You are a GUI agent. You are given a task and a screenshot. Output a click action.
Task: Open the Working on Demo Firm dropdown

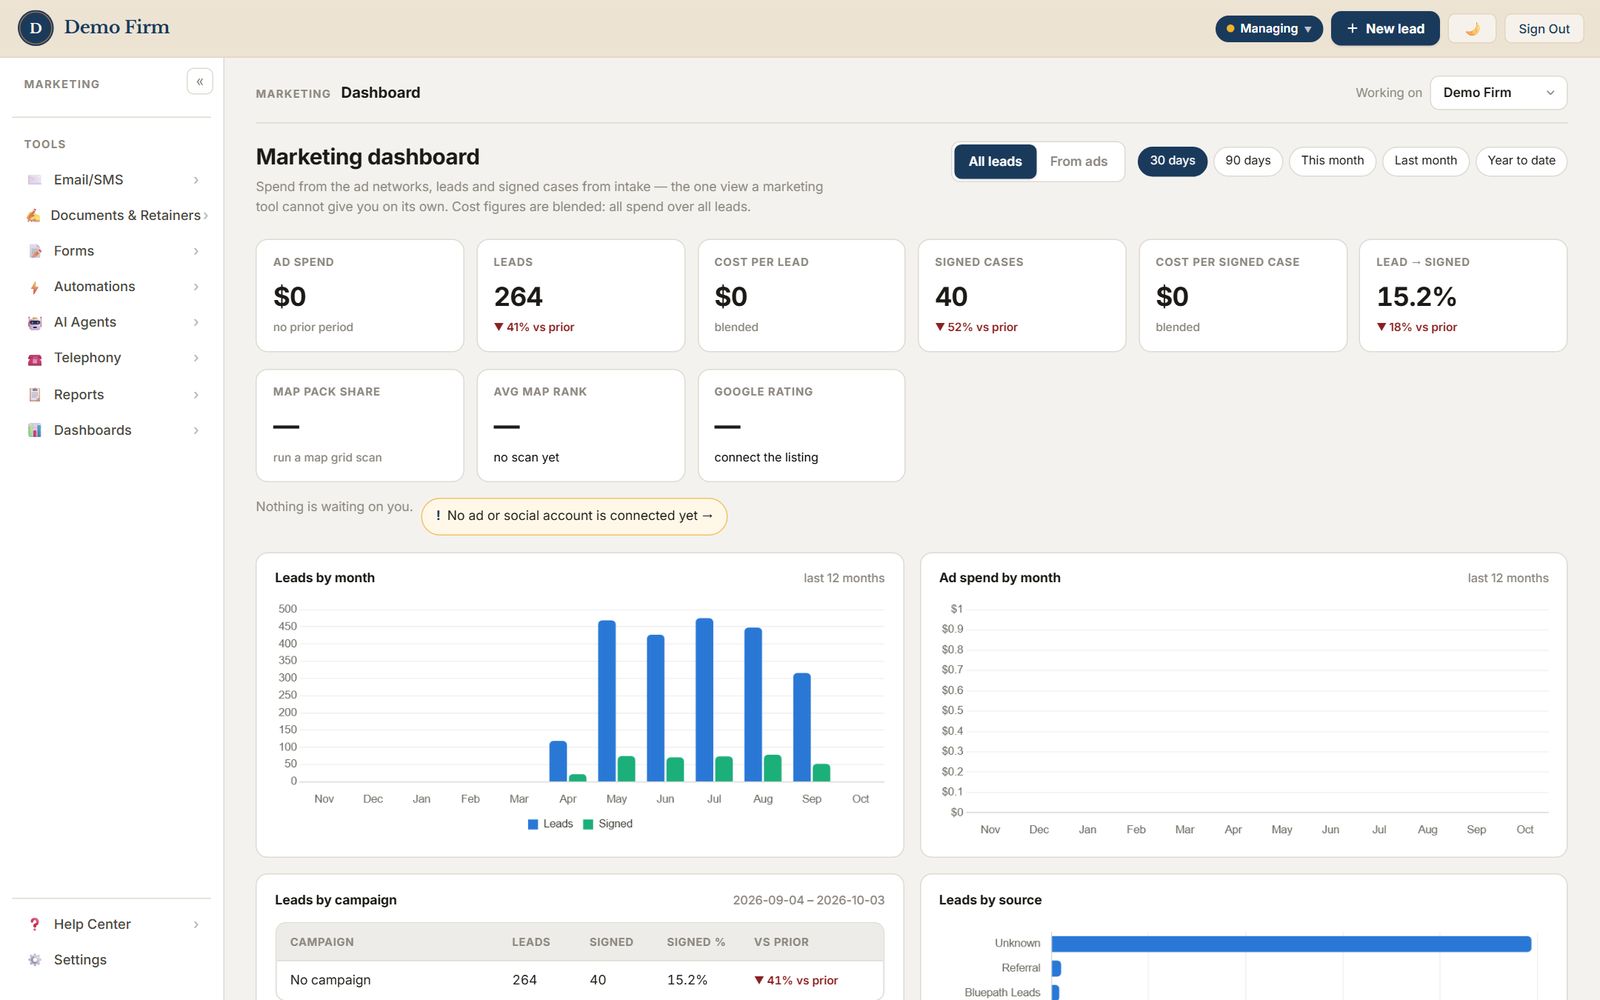pos(1498,93)
